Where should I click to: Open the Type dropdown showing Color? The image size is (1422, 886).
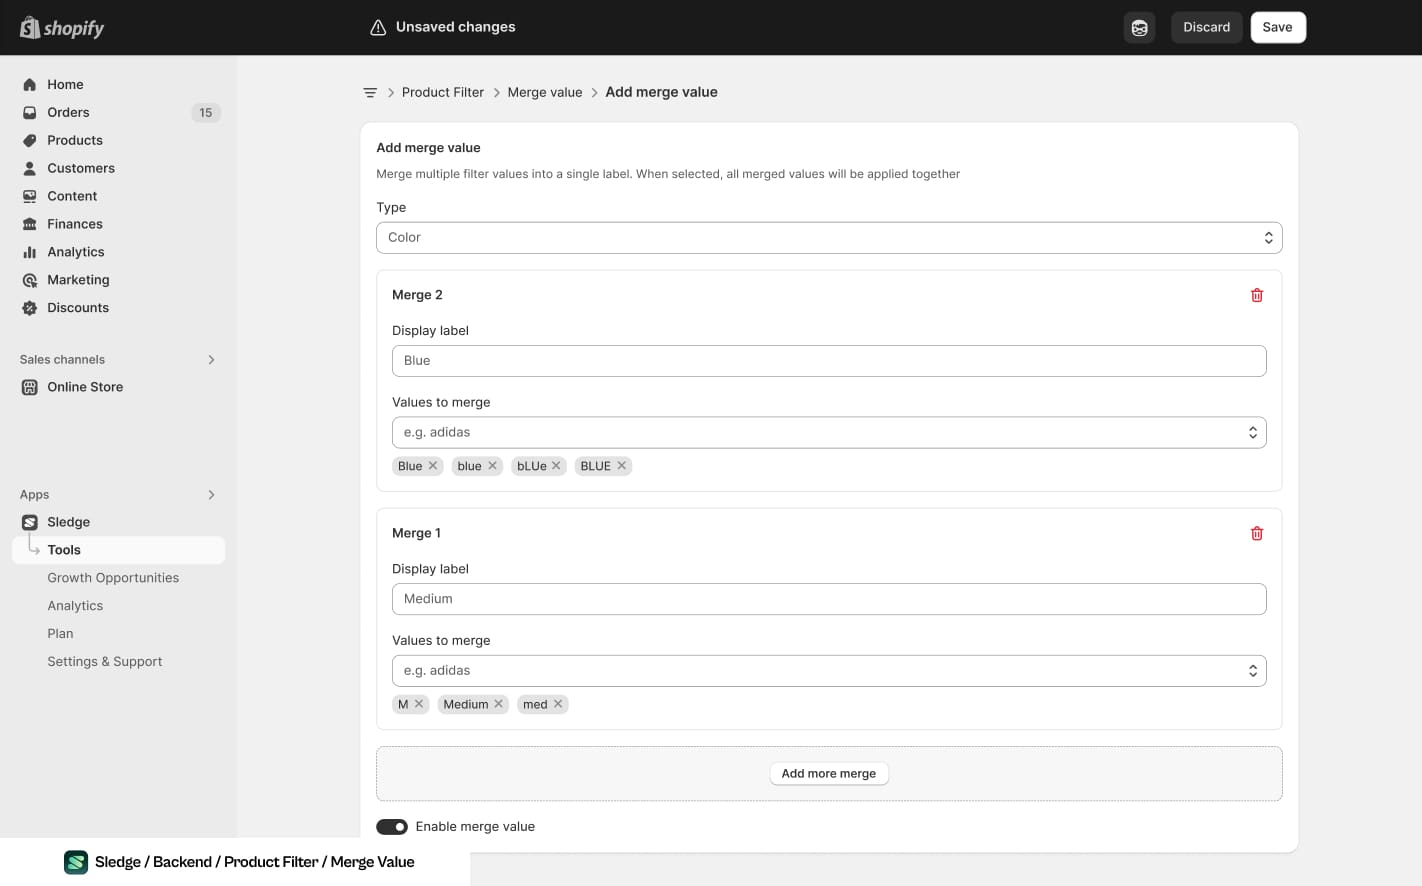[829, 238]
